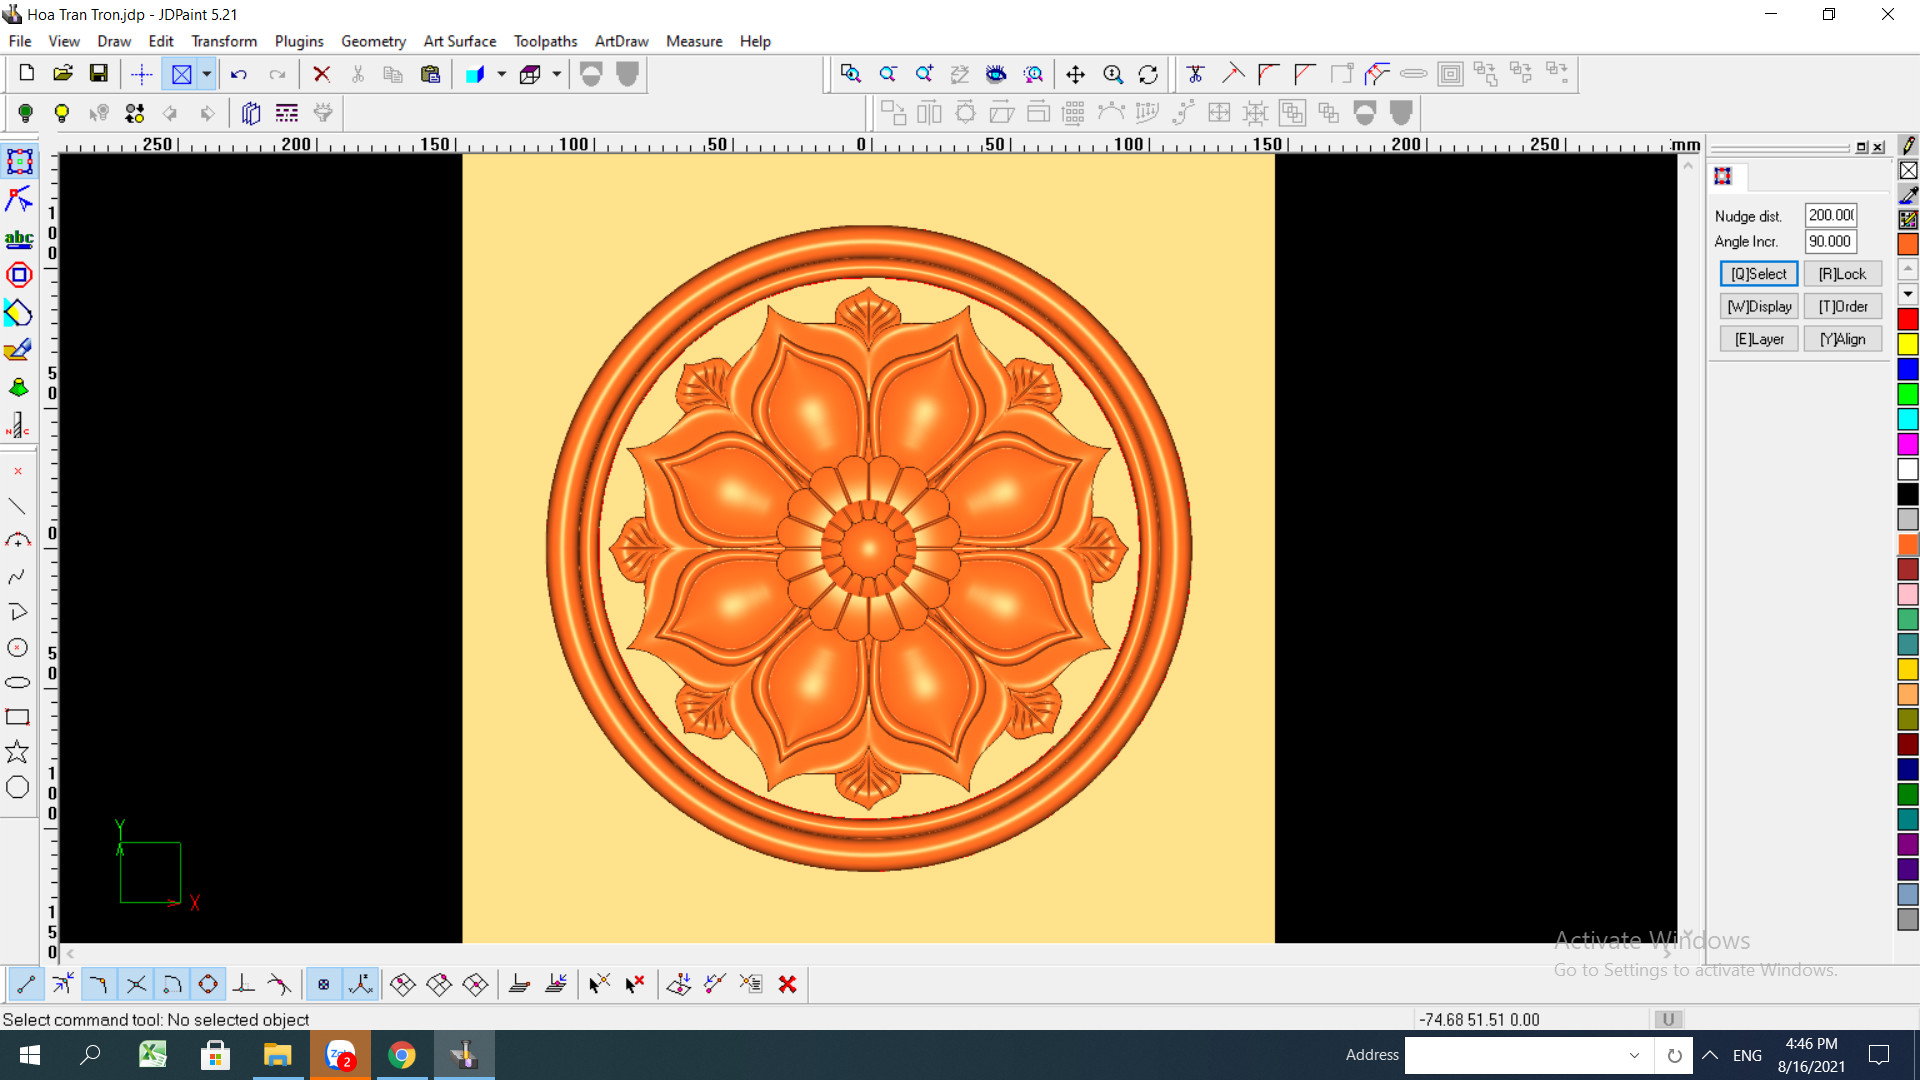Open File Explorer from the taskbar

coord(277,1055)
